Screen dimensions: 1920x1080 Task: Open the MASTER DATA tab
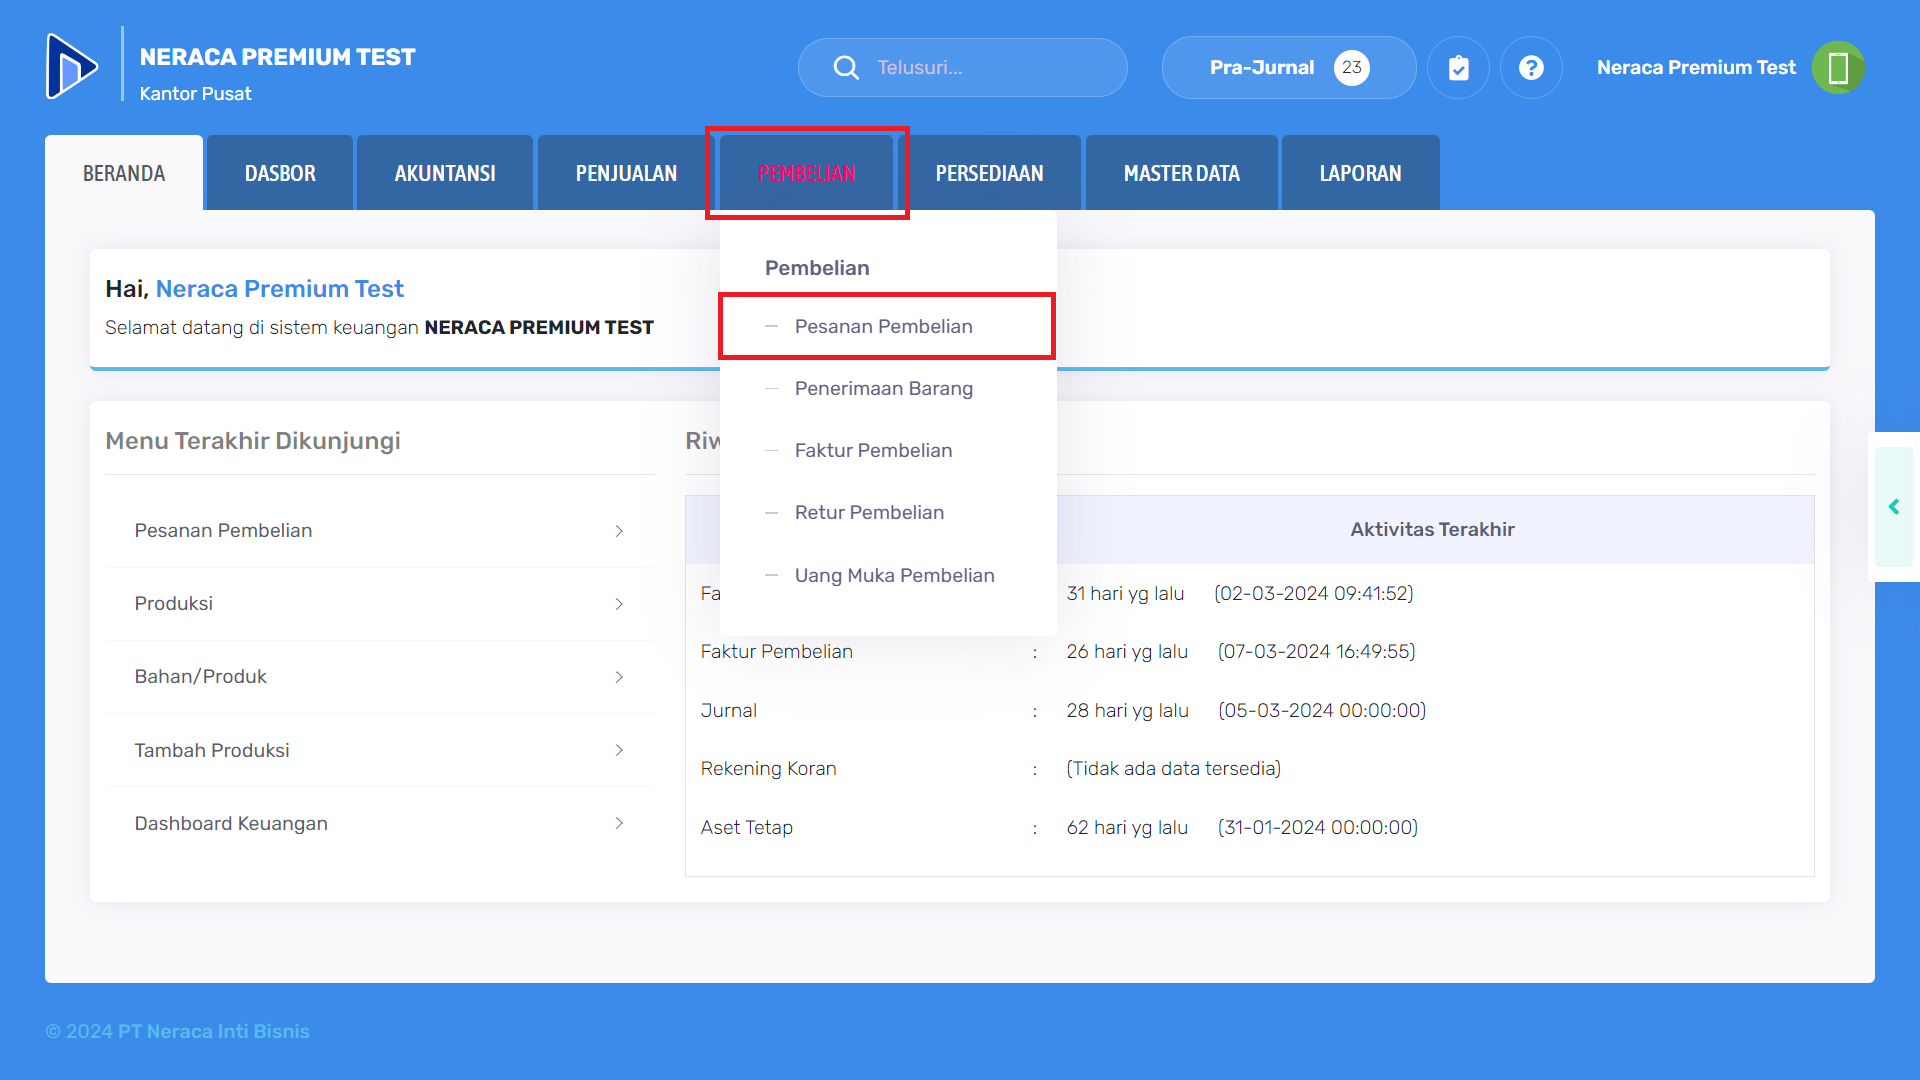pyautogui.click(x=1182, y=173)
